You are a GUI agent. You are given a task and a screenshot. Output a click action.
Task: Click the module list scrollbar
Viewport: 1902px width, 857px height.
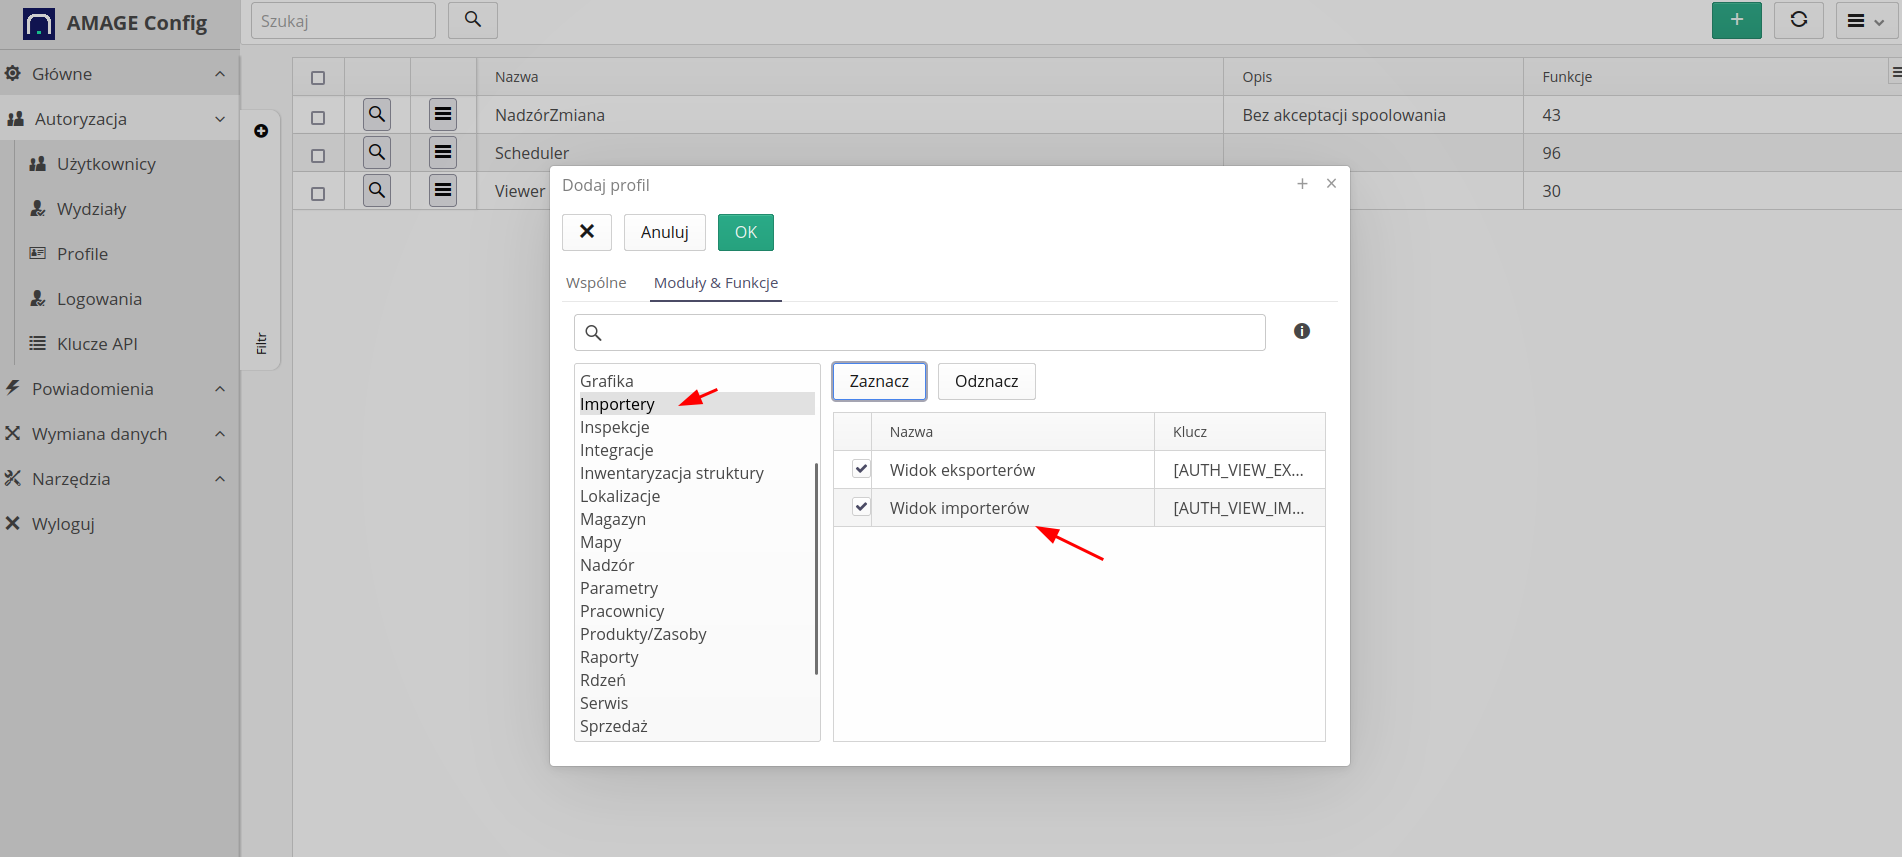coord(816,568)
